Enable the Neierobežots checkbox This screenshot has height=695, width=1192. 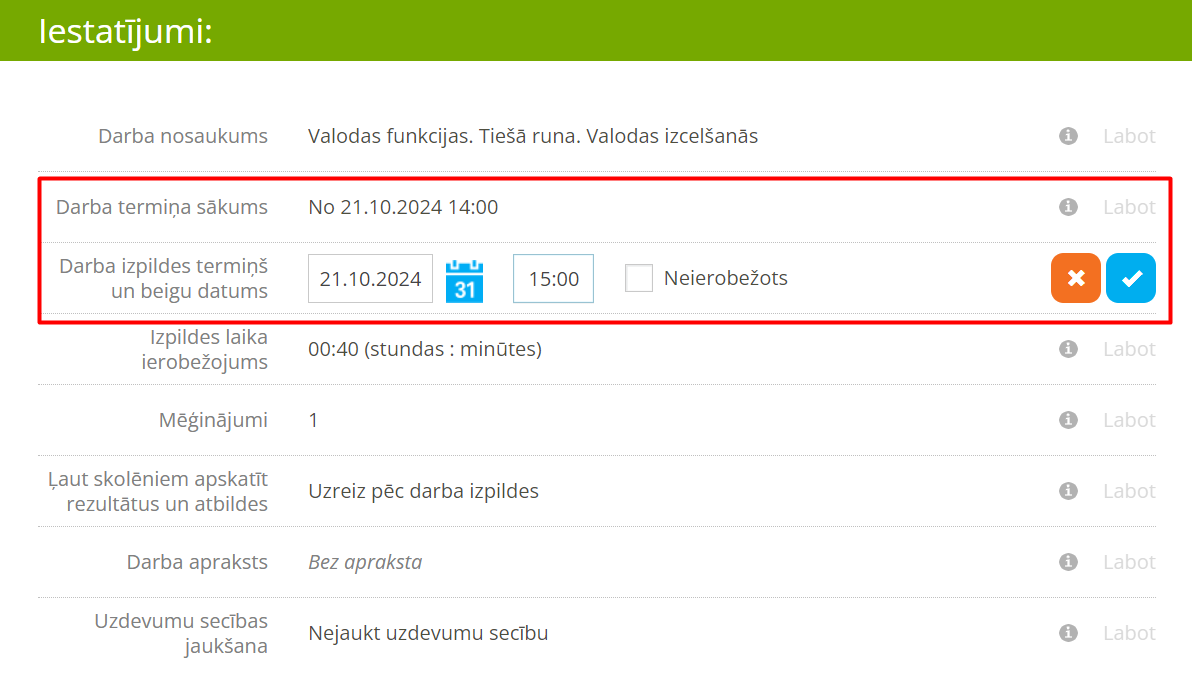click(x=639, y=278)
